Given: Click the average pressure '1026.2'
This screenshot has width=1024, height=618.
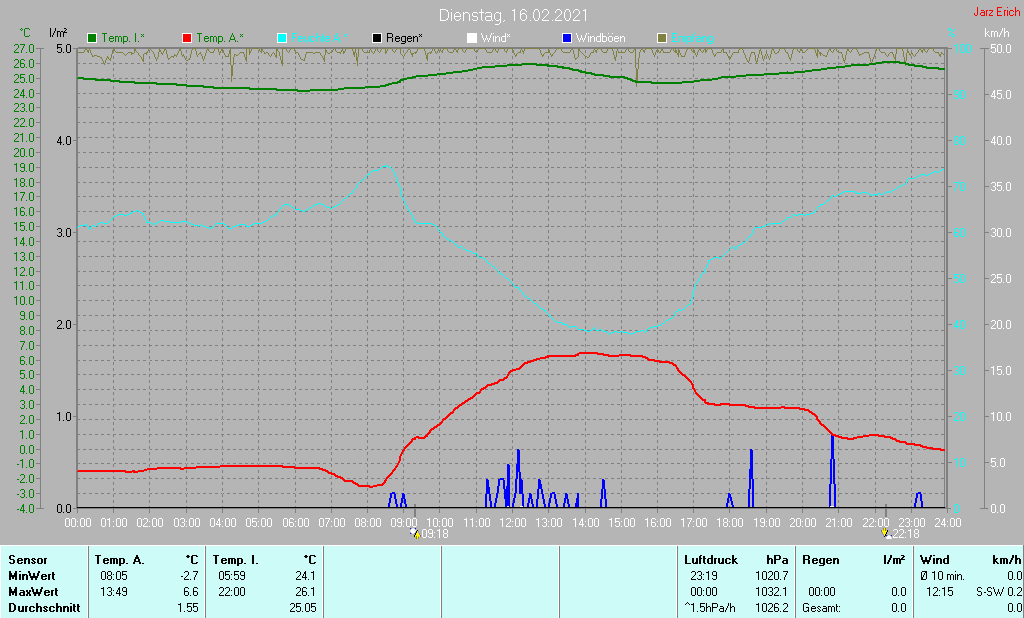Looking at the screenshot, I should pos(771,608).
